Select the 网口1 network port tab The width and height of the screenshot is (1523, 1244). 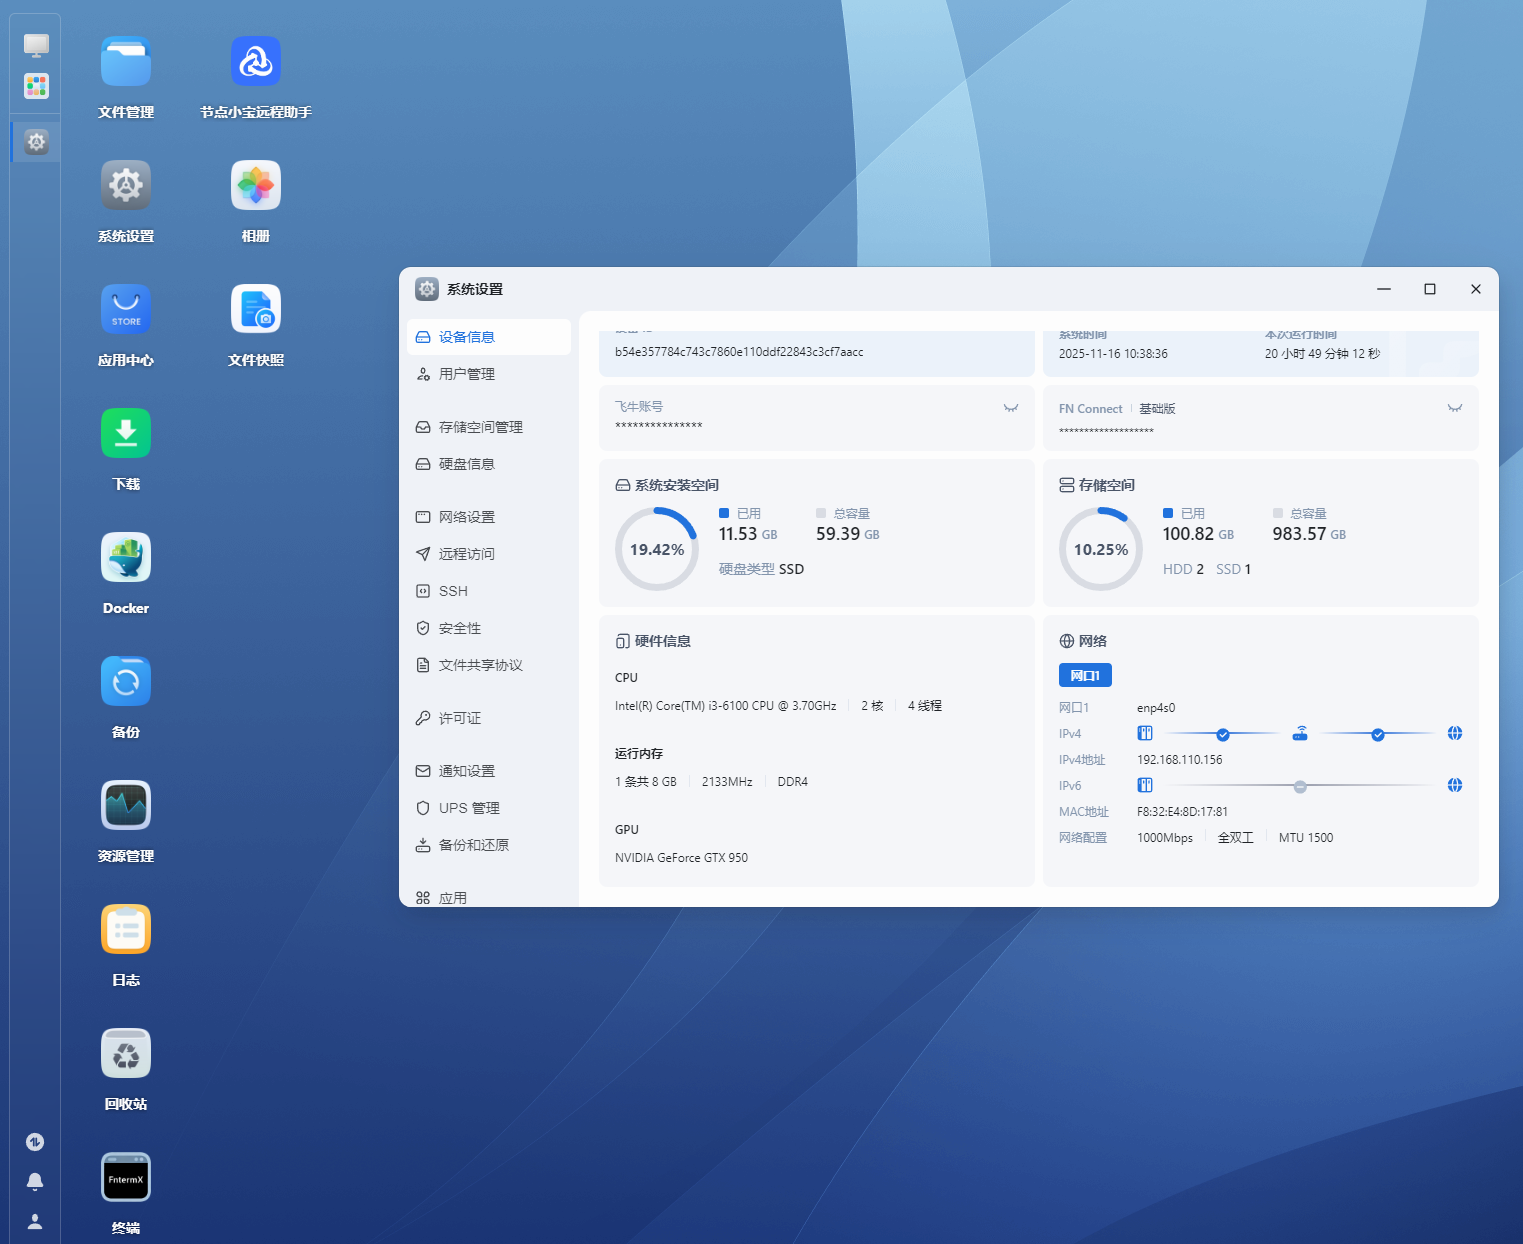tap(1085, 675)
